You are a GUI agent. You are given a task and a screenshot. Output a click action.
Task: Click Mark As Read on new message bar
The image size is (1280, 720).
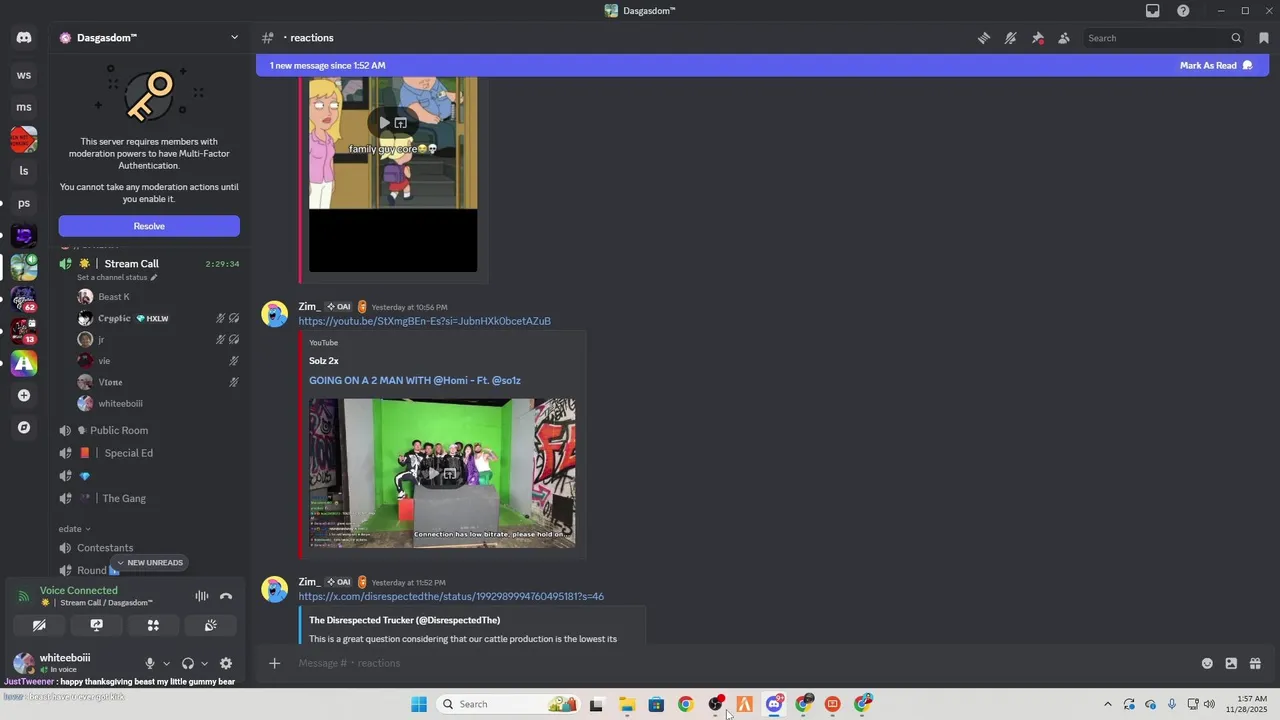pyautogui.click(x=1216, y=65)
